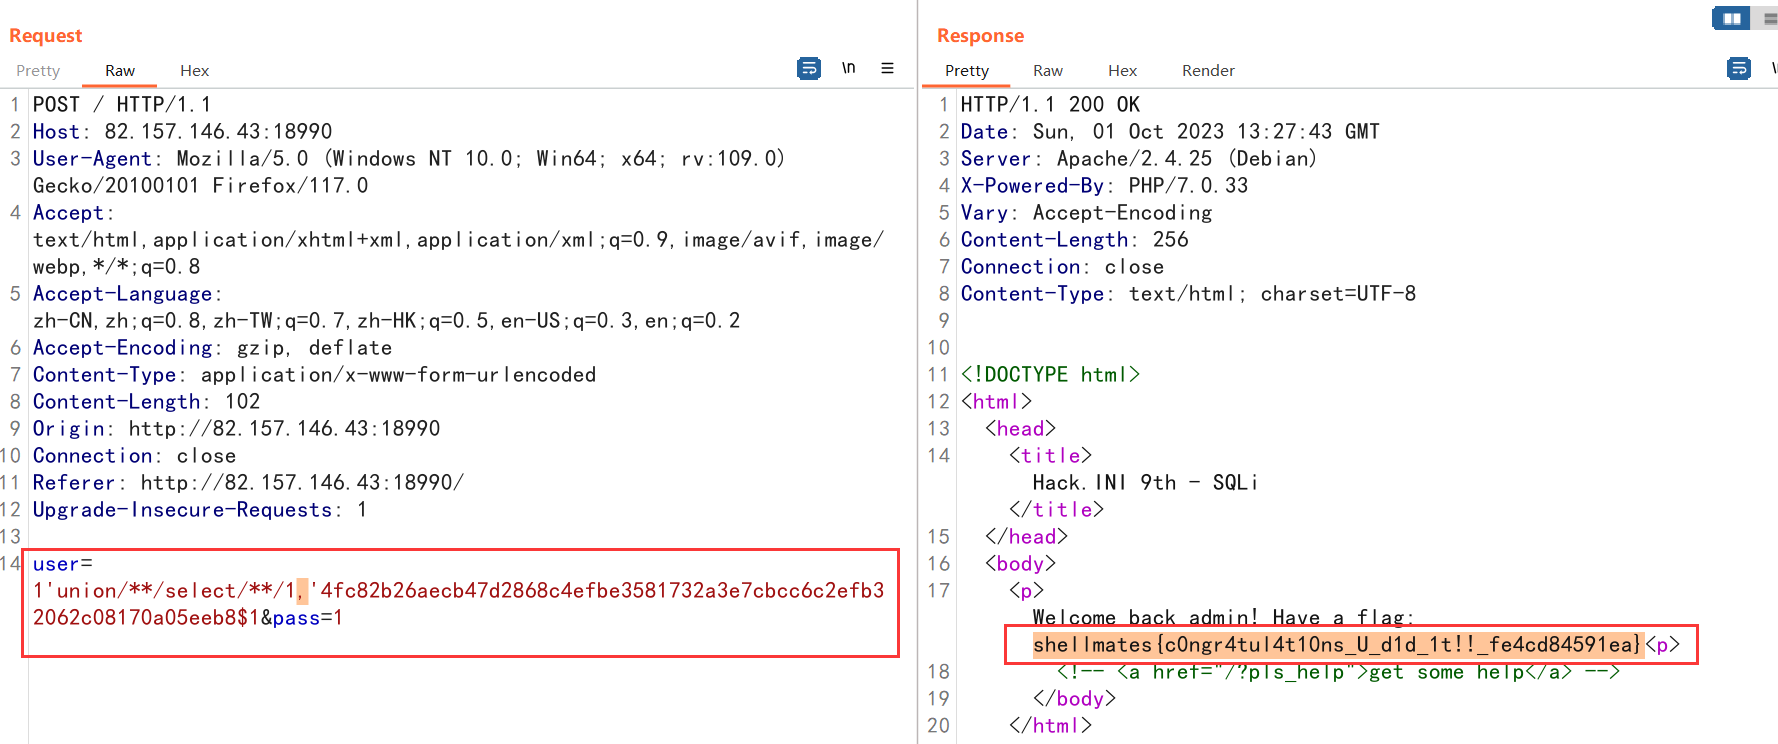
Task: Click 'Gecko/20100101 Firefox/117.0' text
Action: tap(200, 186)
